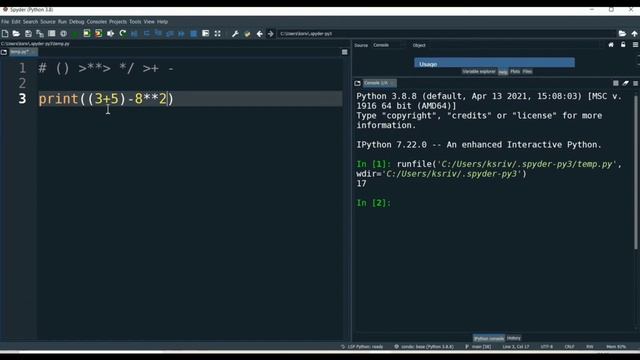Open the Tools menu

135,22
